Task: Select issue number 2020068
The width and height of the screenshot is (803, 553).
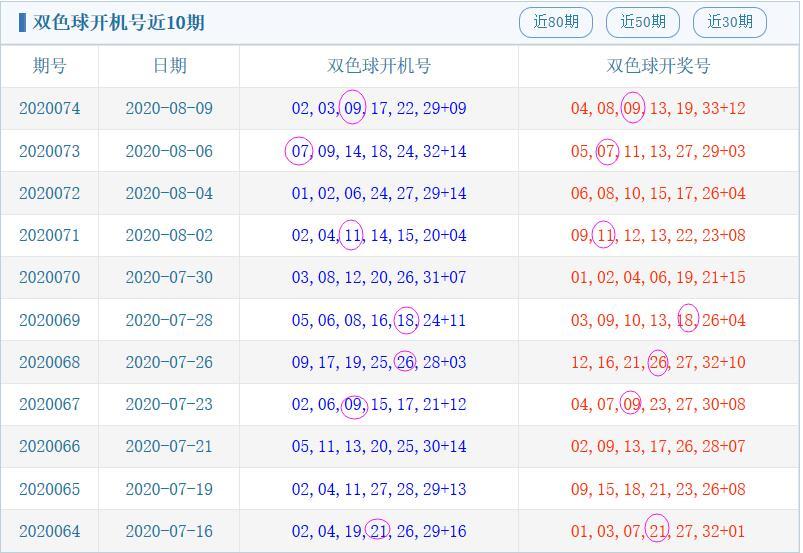Action: coord(50,362)
